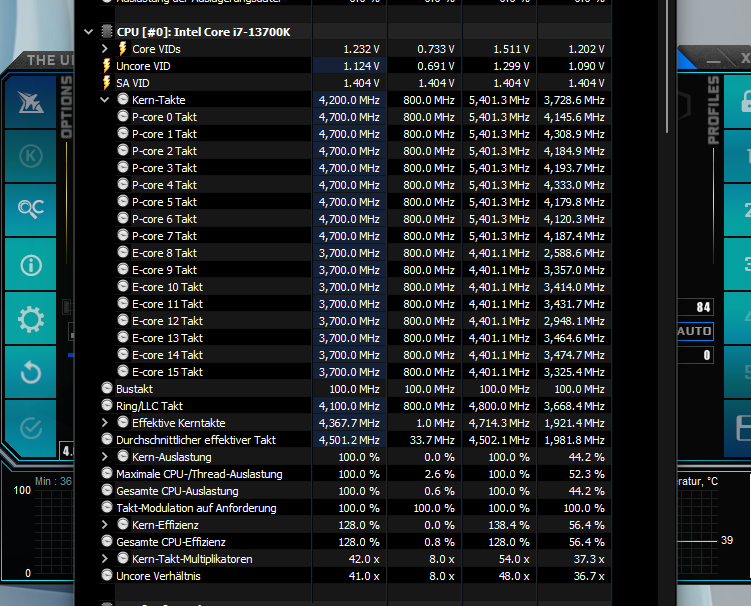The width and height of the screenshot is (751, 606).
Task: Click the lightning icon next to SA VID
Action: [106, 82]
